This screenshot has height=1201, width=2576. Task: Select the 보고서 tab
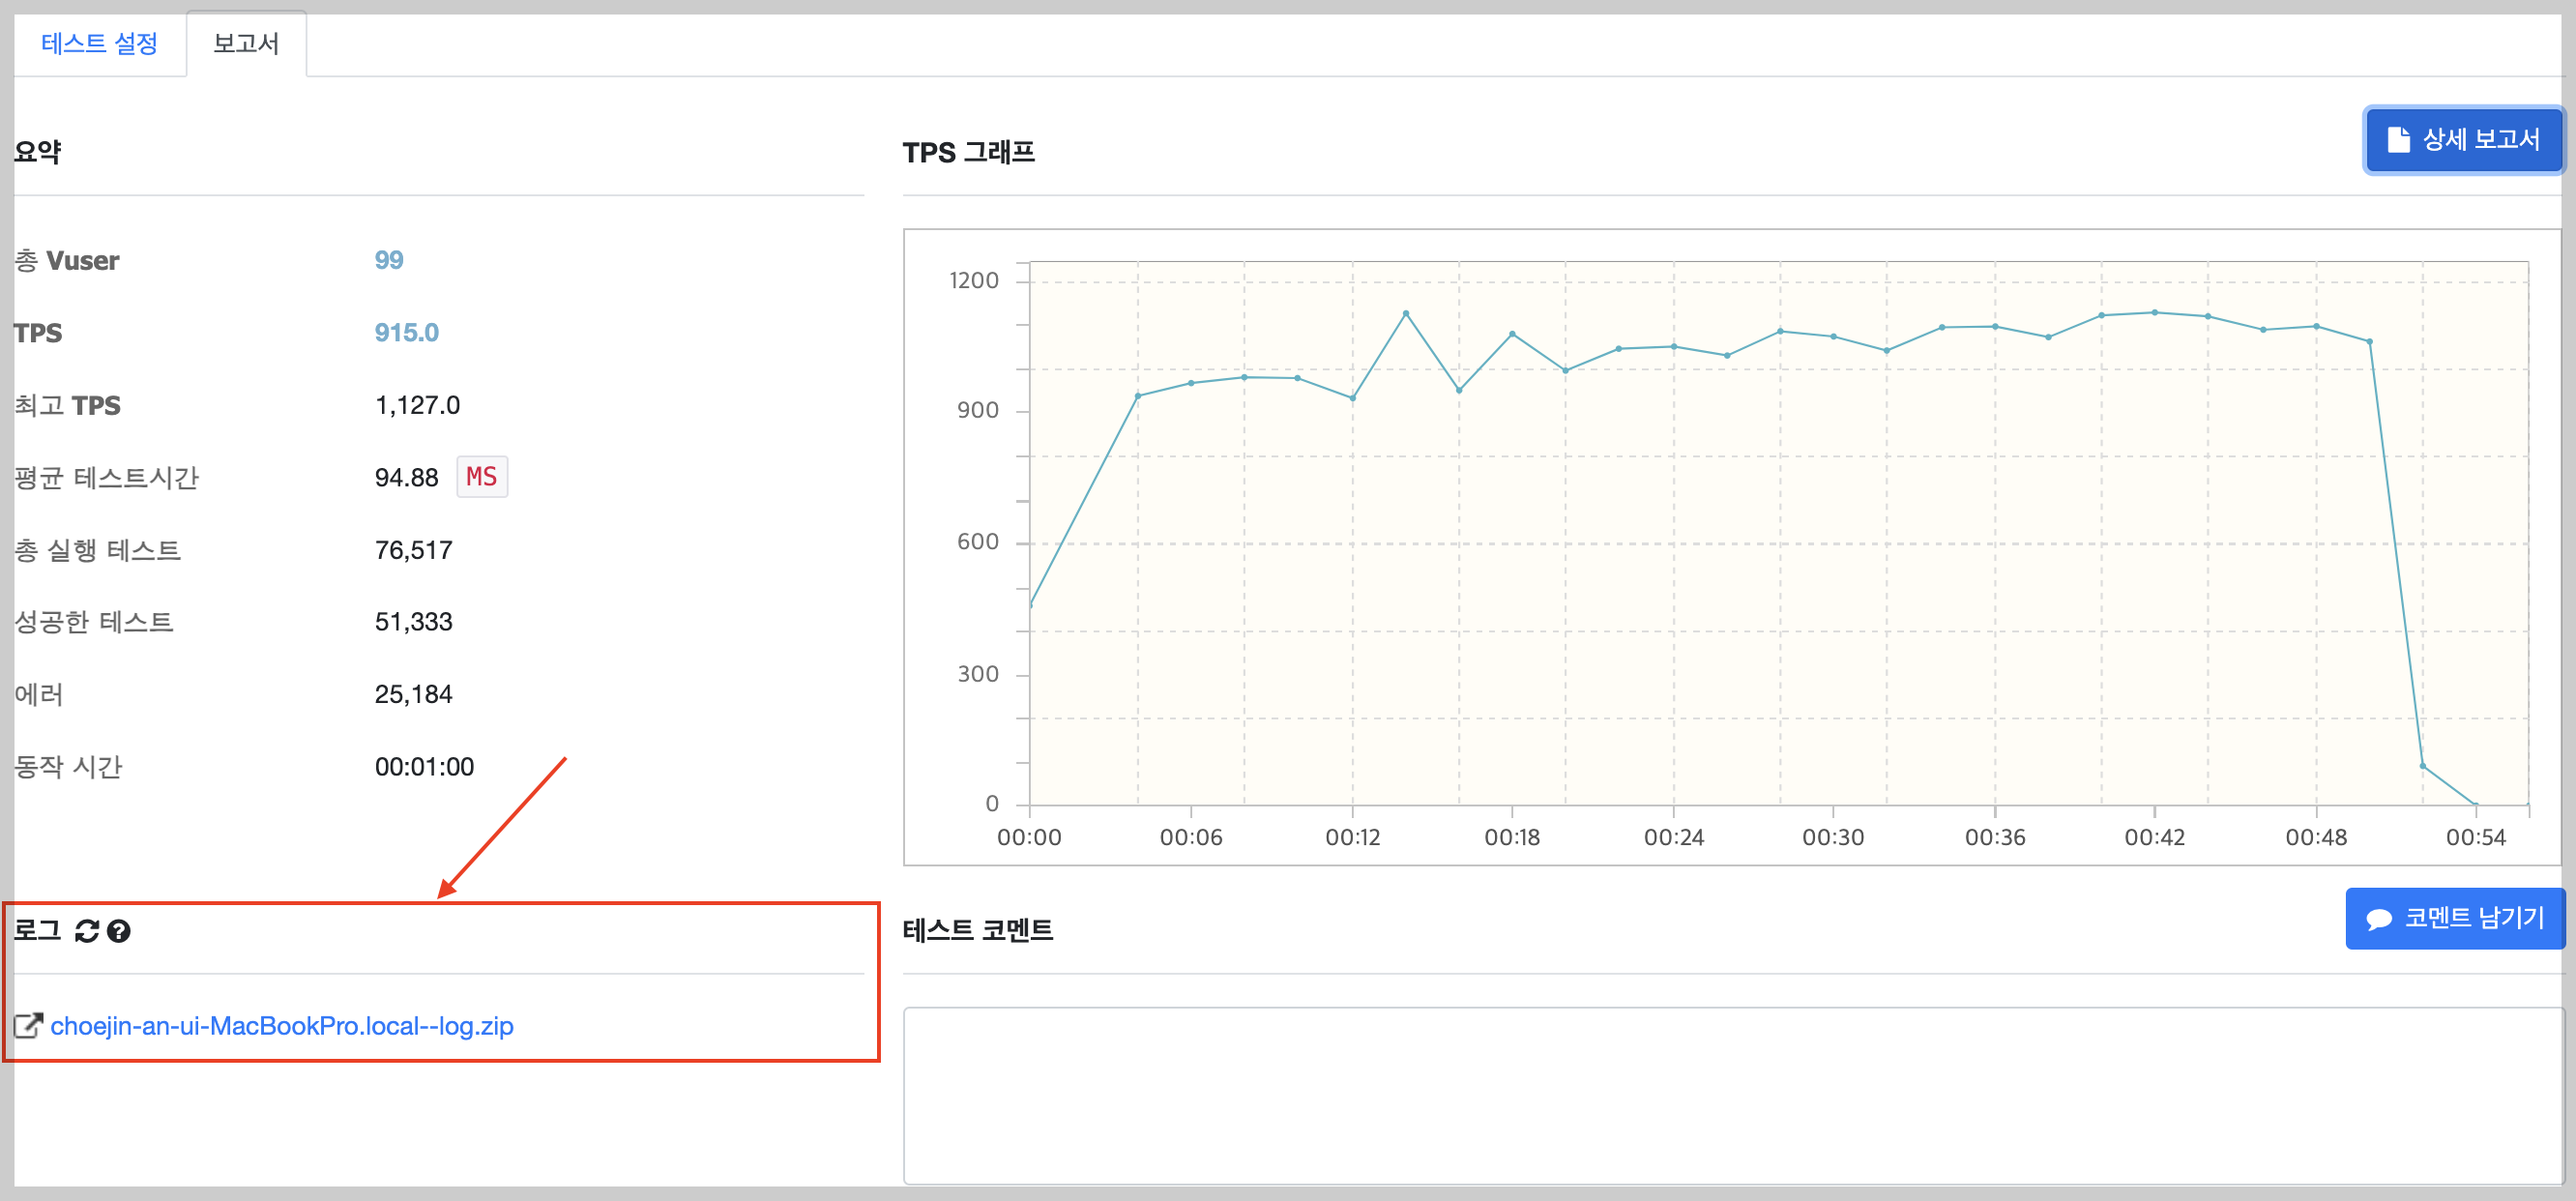point(246,43)
